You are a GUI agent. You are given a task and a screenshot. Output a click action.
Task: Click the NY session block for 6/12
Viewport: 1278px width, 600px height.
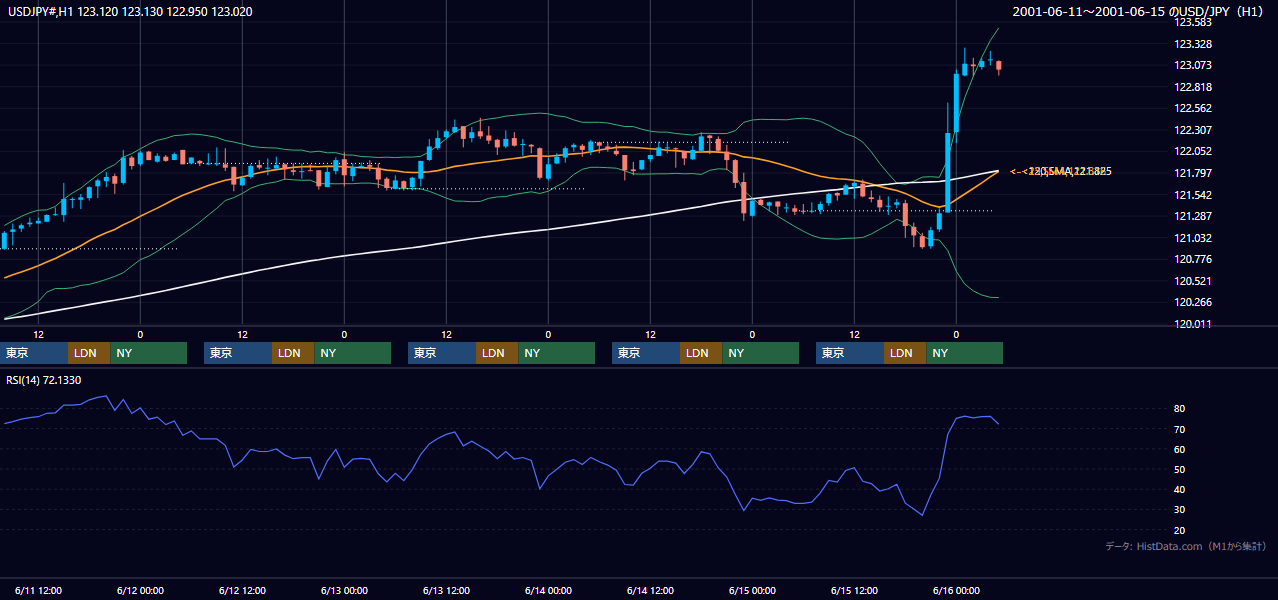tap(352, 353)
